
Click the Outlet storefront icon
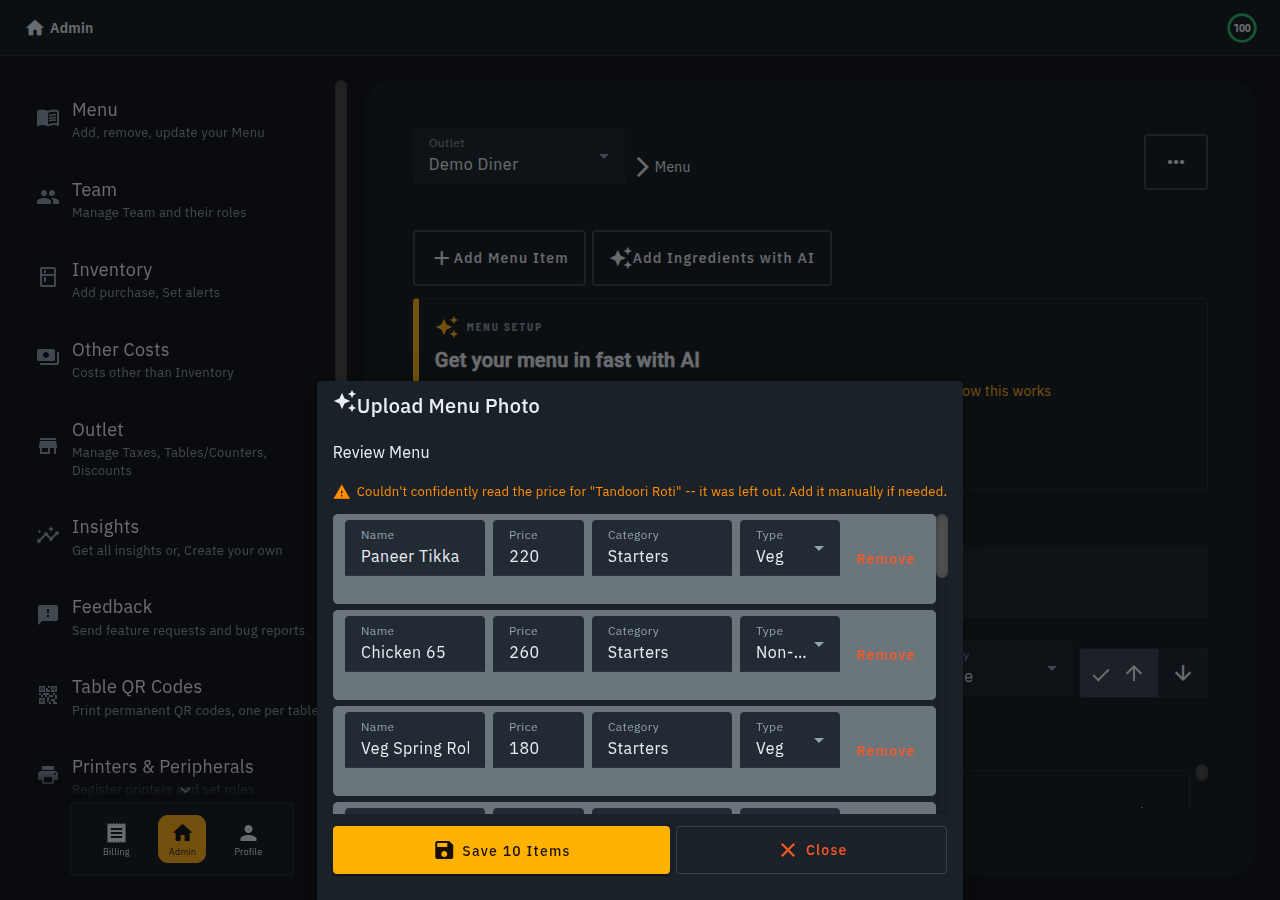(48, 445)
